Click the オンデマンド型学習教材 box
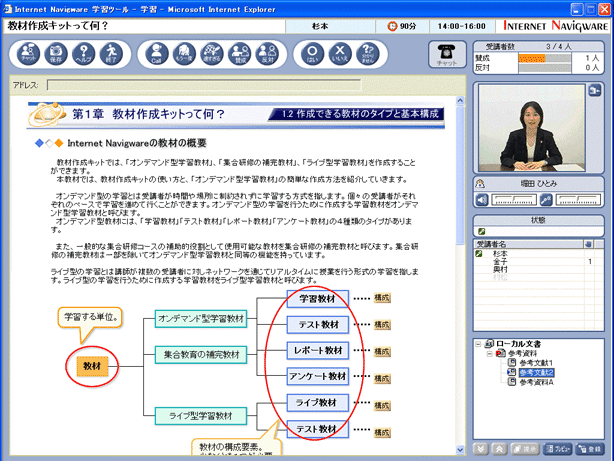The width and height of the screenshot is (614, 461). pyautogui.click(x=201, y=319)
